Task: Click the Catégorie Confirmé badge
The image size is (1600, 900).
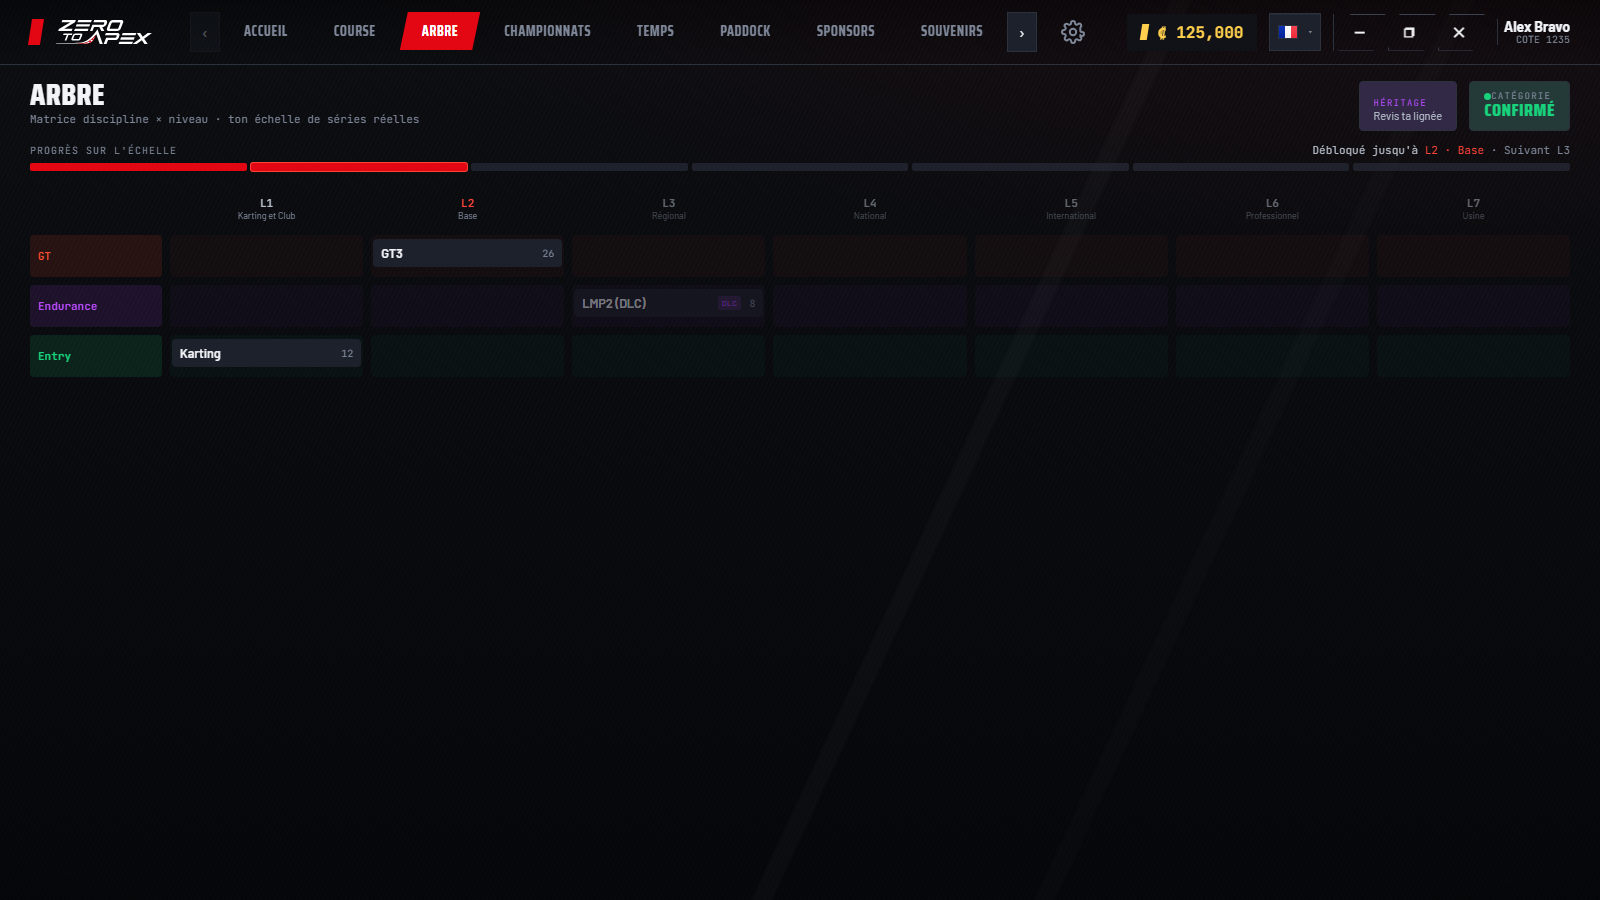Action: point(1519,106)
